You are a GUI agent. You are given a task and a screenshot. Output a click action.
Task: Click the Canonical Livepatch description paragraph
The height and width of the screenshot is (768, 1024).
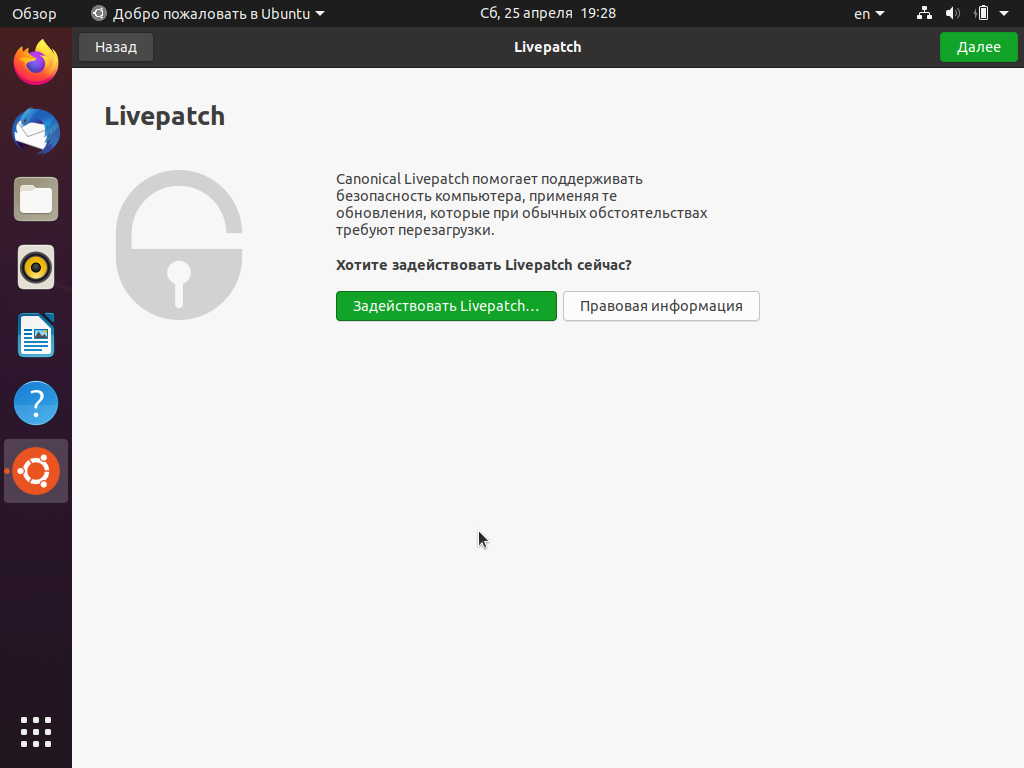tap(521, 204)
